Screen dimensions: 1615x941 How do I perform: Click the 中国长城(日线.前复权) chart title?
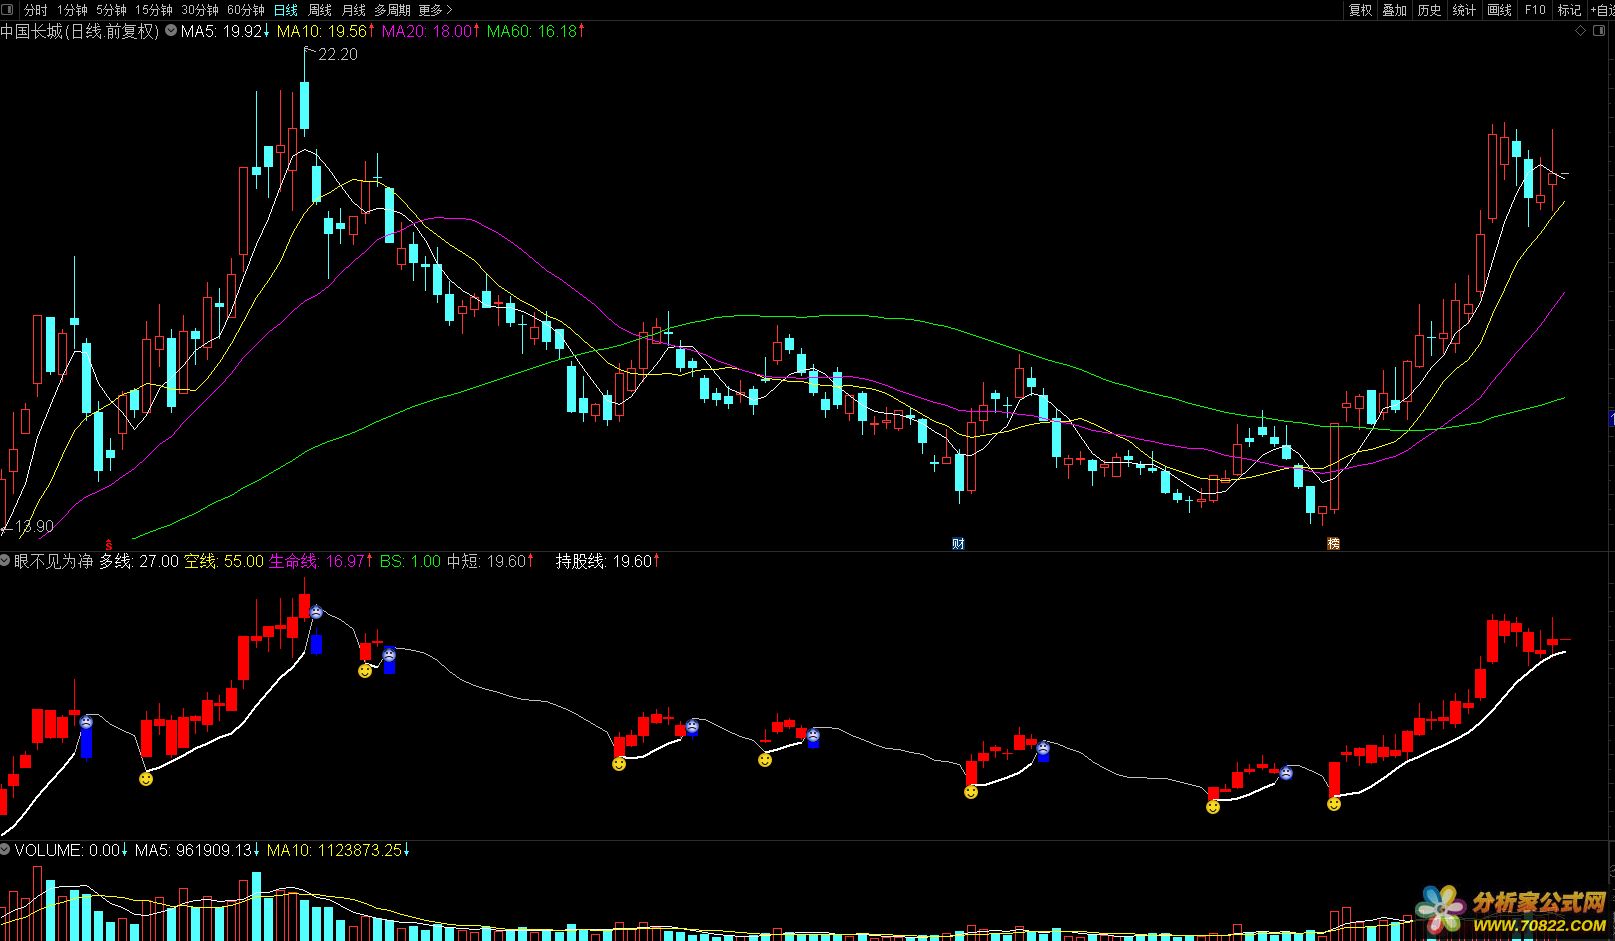(80, 31)
